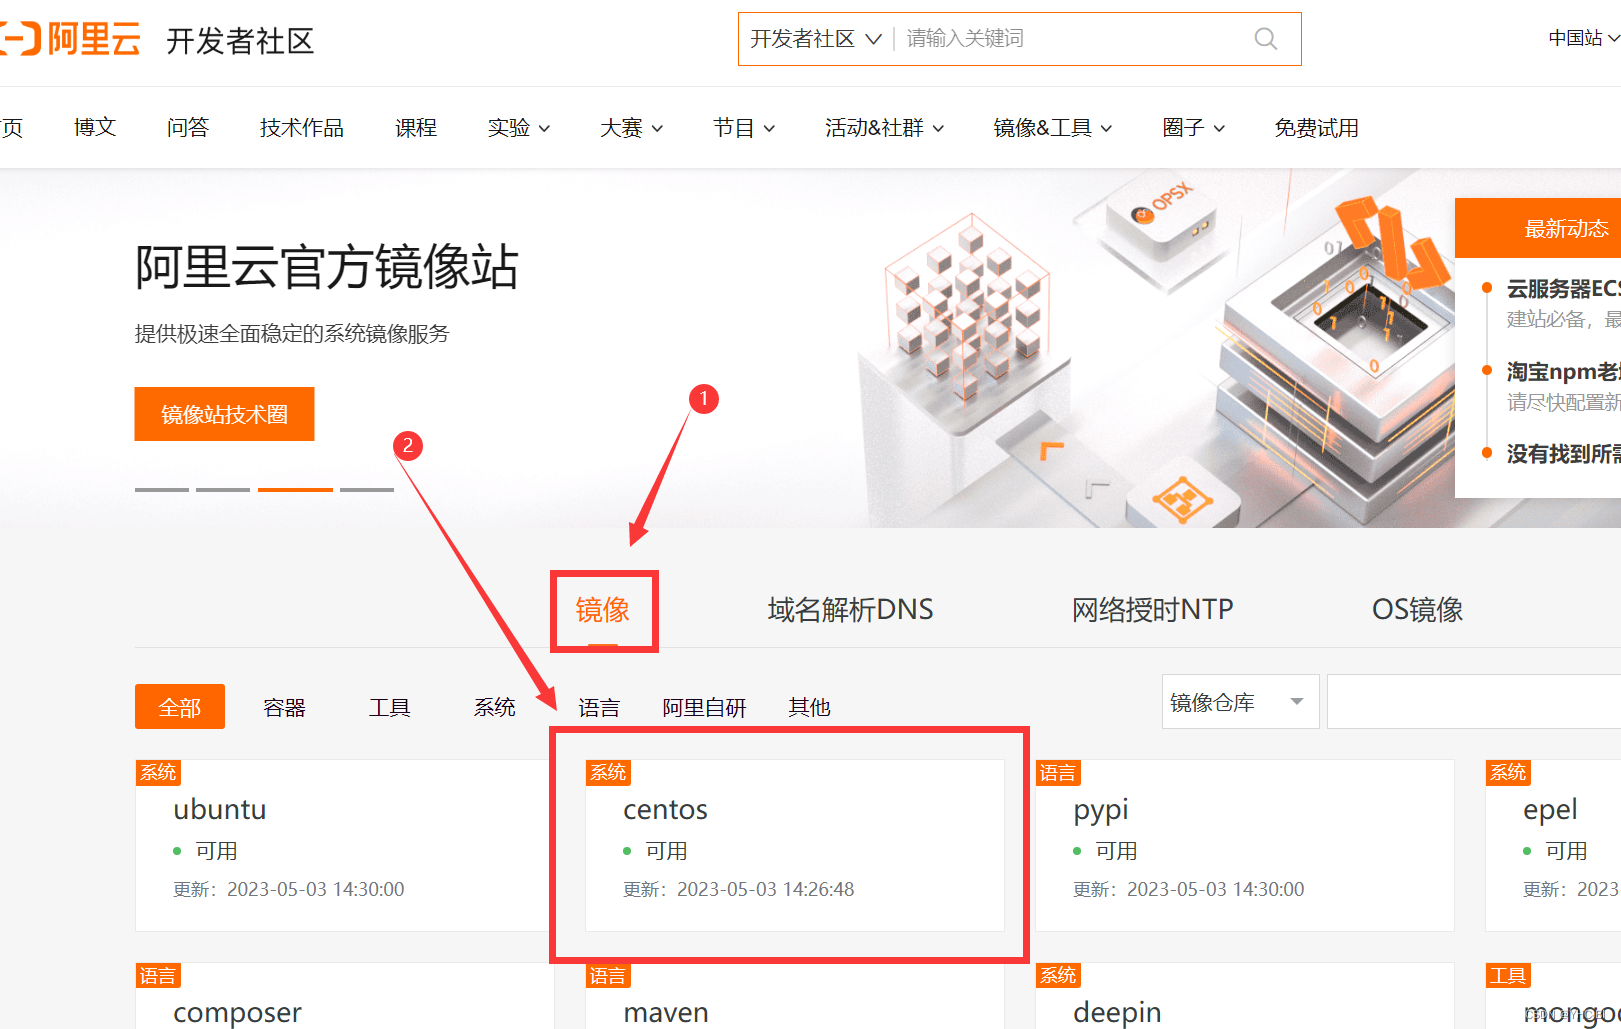Click centos update time 2023-05-03 14:26:48
This screenshot has width=1621, height=1029.
coord(765,889)
